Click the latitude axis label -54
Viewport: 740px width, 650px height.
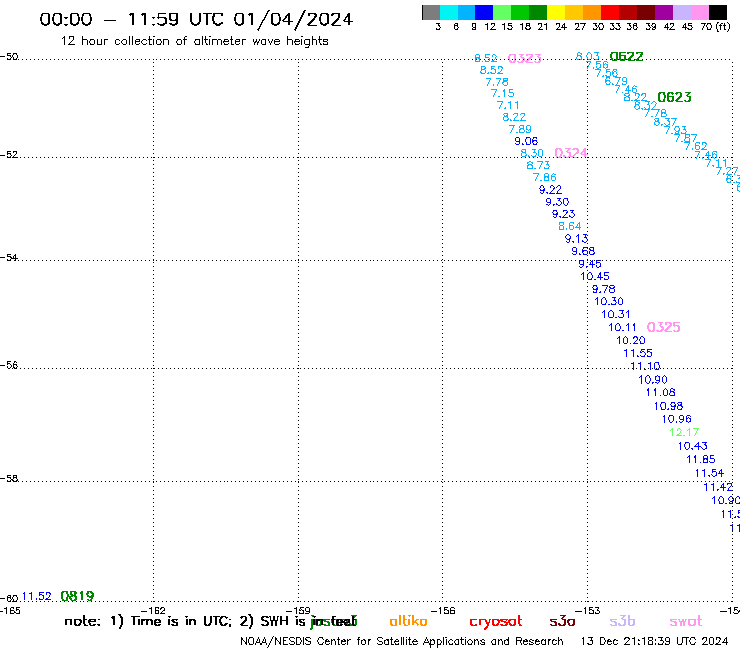[9, 258]
